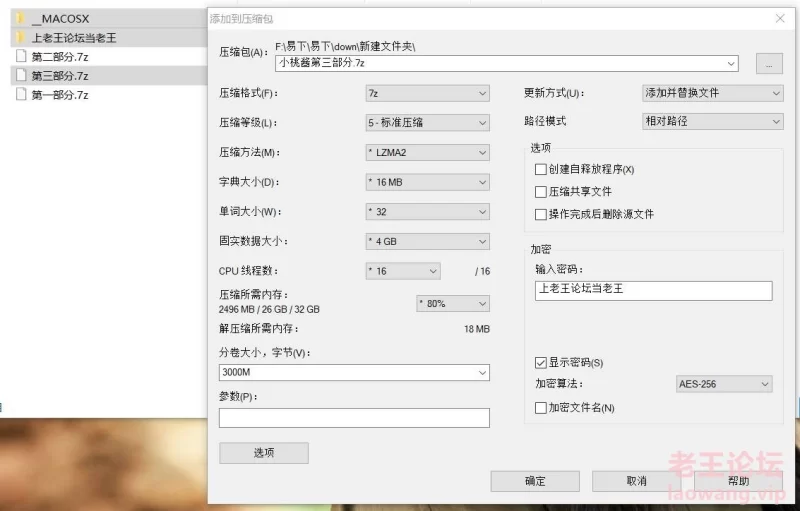Click the file icon of 第三部分.7z
800x511 pixels.
(21, 75)
